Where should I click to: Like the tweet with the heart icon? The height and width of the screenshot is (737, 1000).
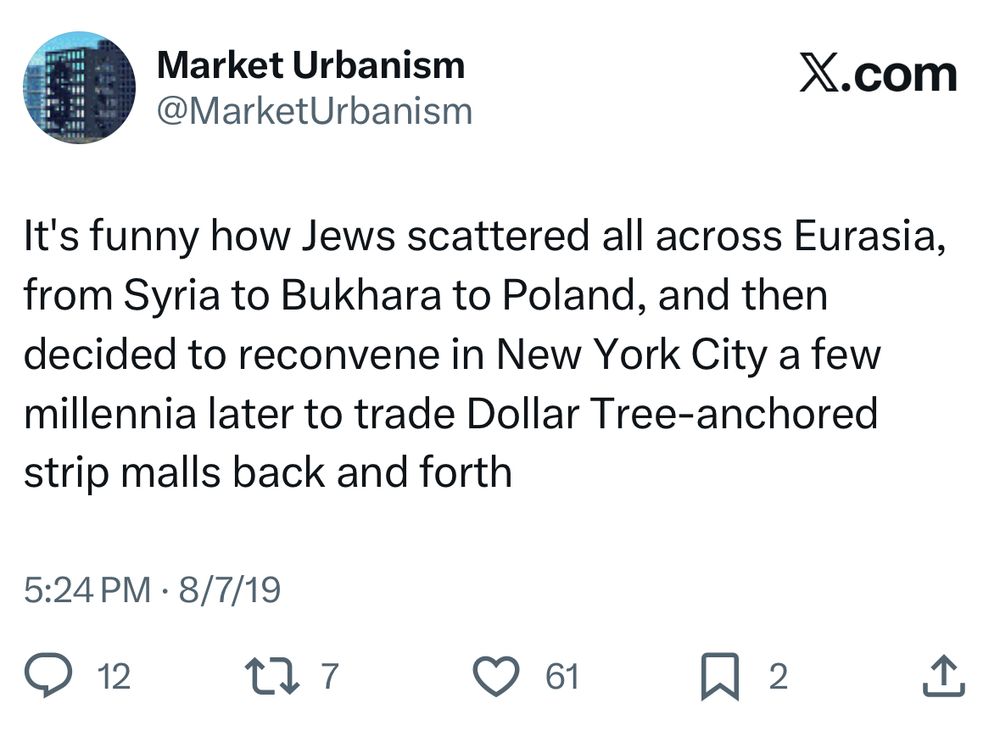[x=495, y=677]
